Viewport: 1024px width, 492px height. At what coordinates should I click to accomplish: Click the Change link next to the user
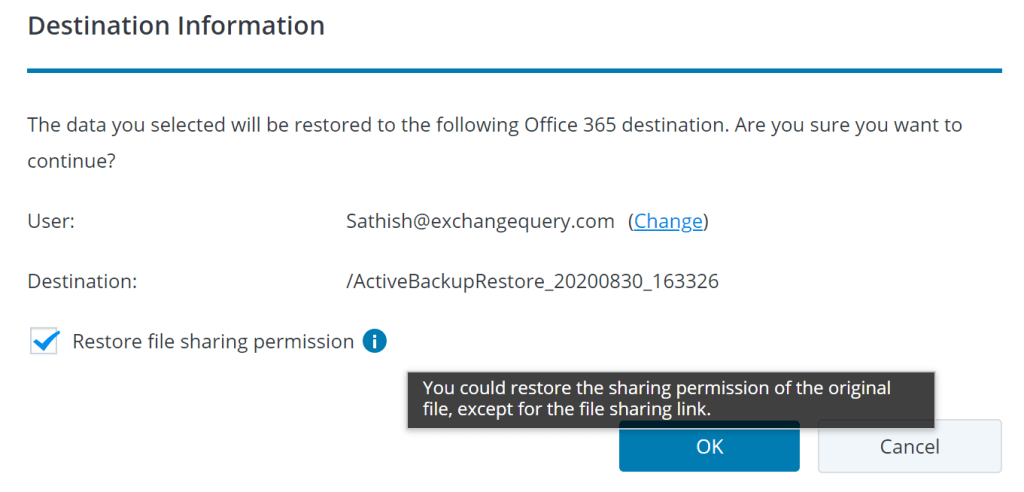coord(668,222)
